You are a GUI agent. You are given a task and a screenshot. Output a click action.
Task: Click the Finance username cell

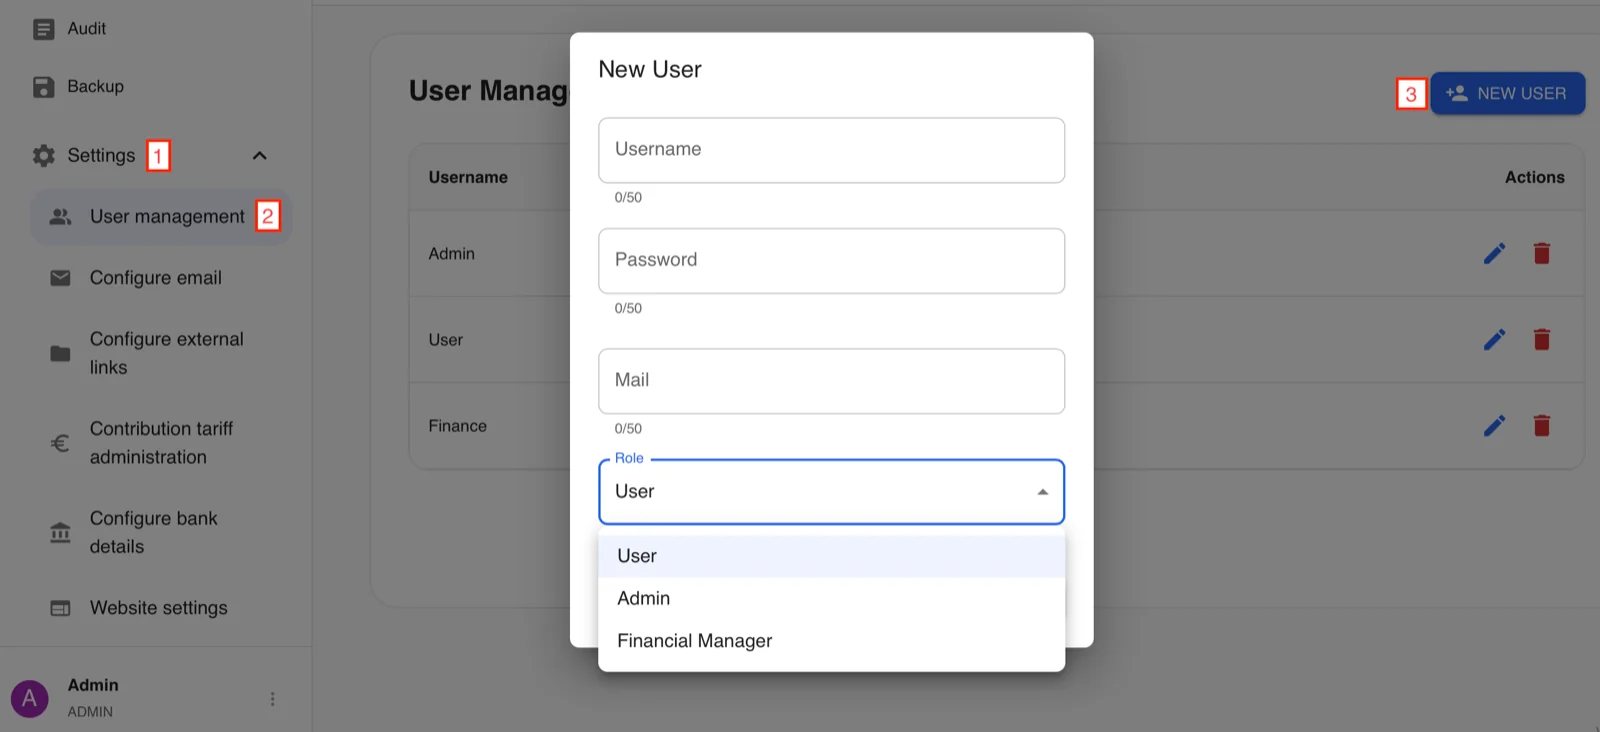click(x=458, y=426)
